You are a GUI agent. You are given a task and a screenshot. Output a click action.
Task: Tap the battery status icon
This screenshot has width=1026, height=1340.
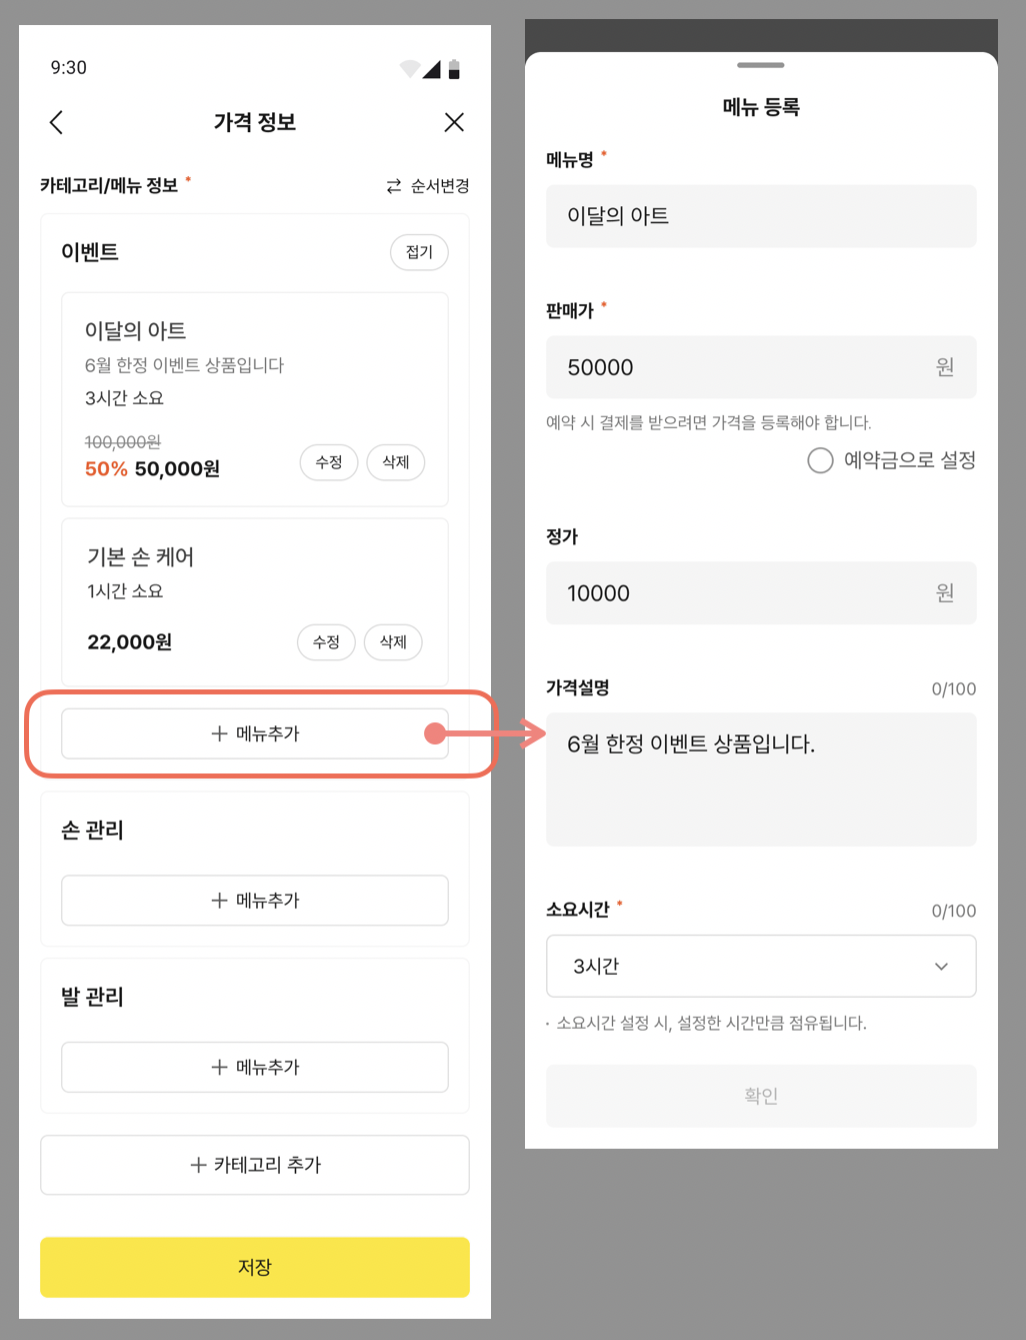coord(454,69)
